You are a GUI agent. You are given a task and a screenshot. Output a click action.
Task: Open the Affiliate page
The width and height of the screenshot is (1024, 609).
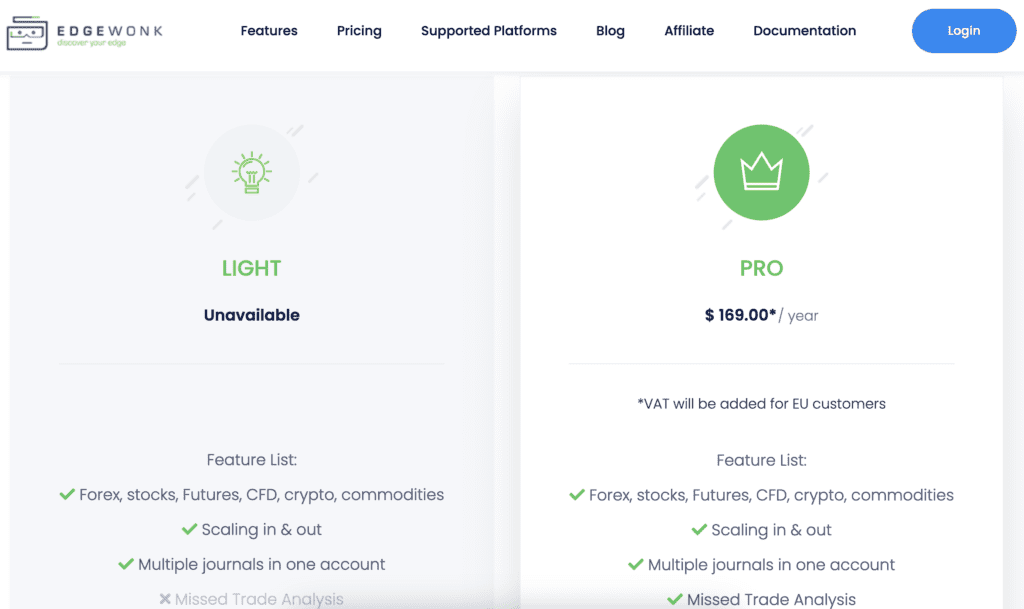pos(689,31)
